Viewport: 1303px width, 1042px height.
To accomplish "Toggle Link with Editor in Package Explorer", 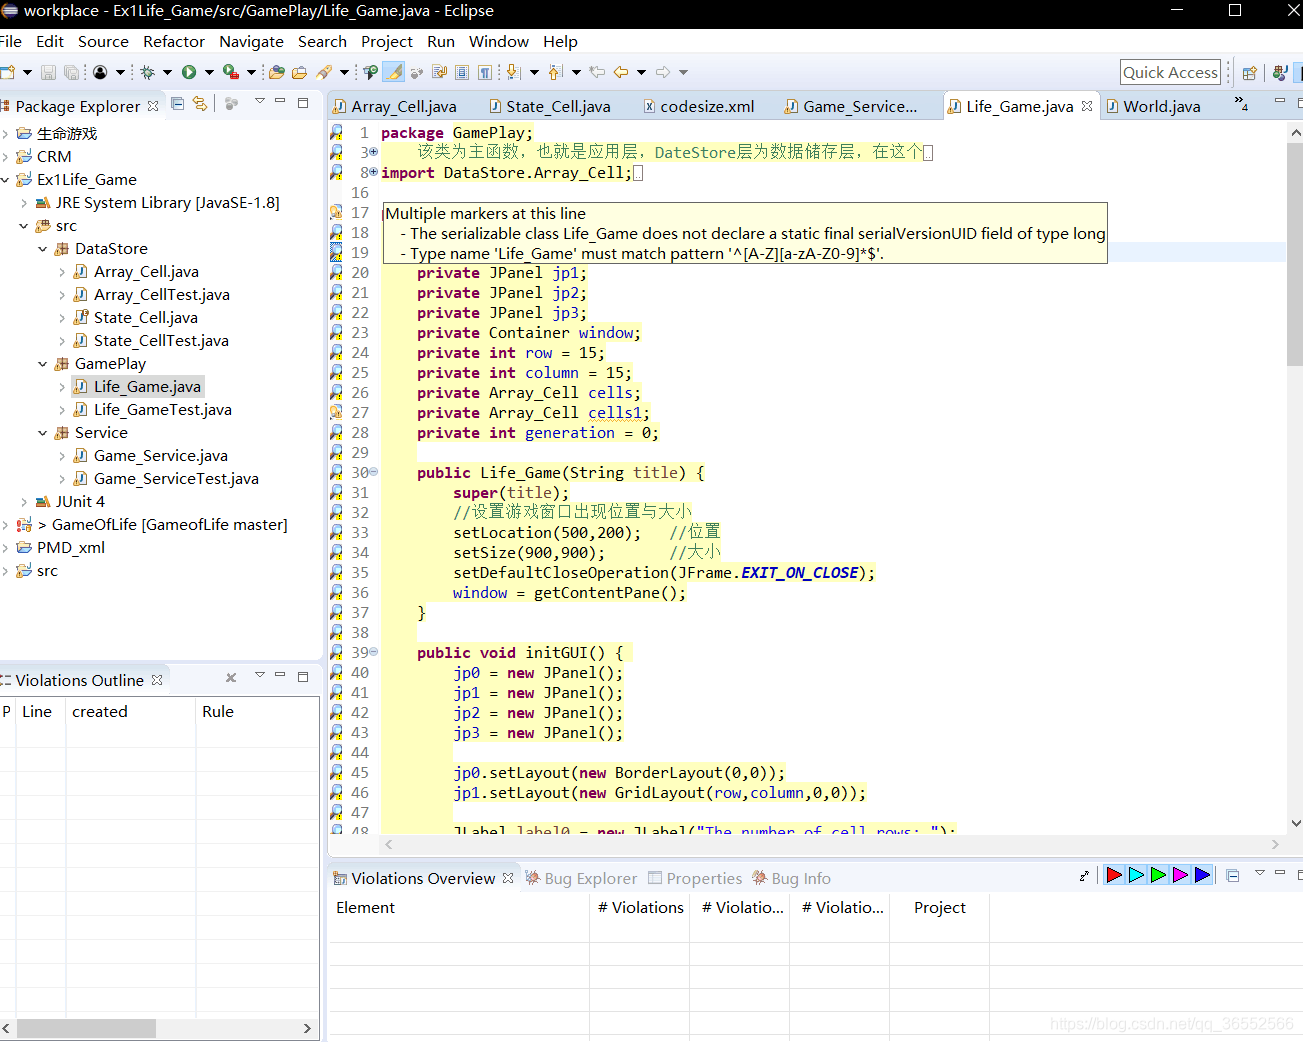I will [x=200, y=103].
